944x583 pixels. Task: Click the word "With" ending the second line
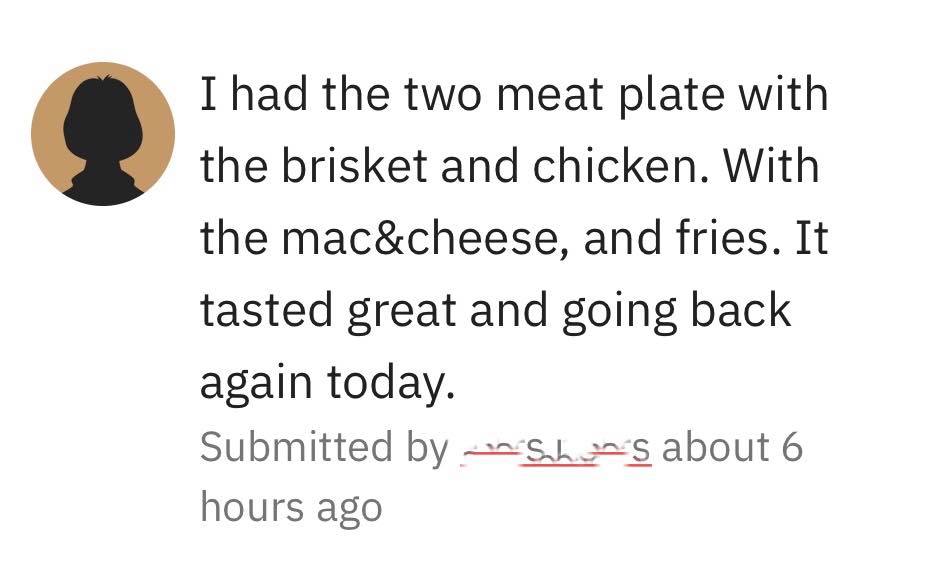770,167
